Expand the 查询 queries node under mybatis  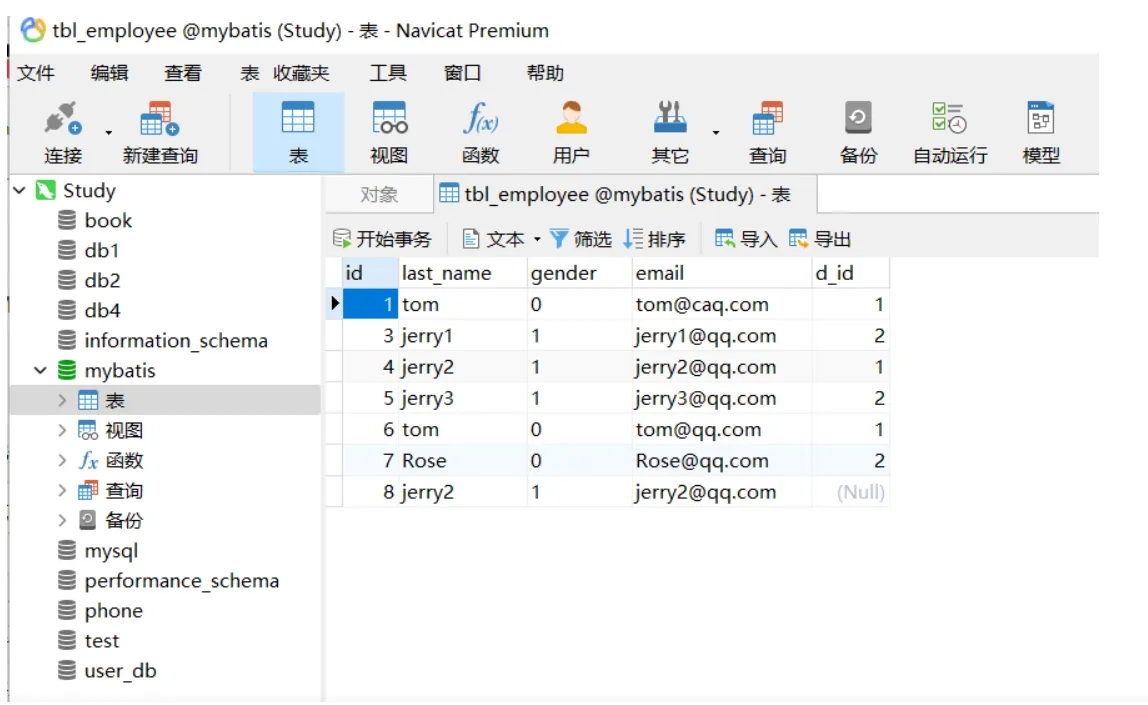point(62,490)
